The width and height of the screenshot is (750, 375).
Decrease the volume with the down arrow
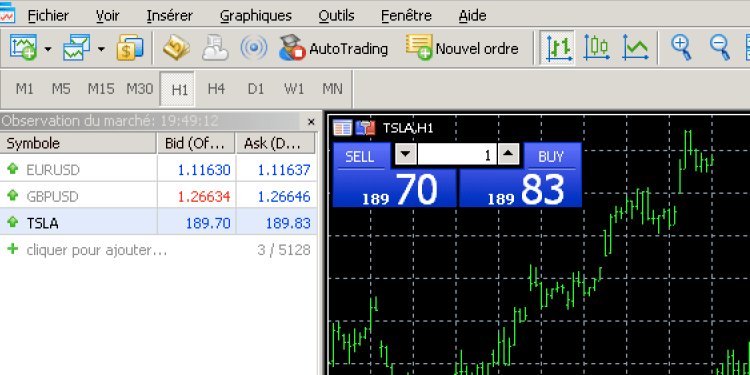(405, 155)
